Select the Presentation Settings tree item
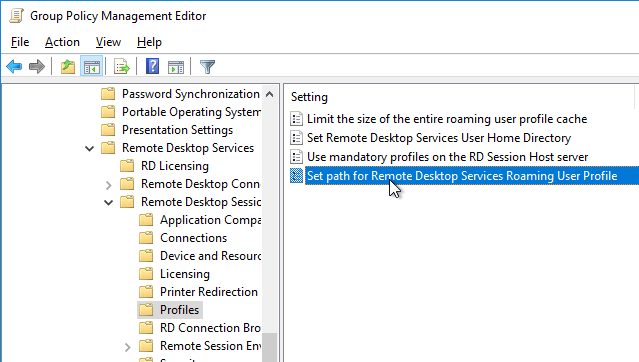The image size is (639, 362). point(177,130)
